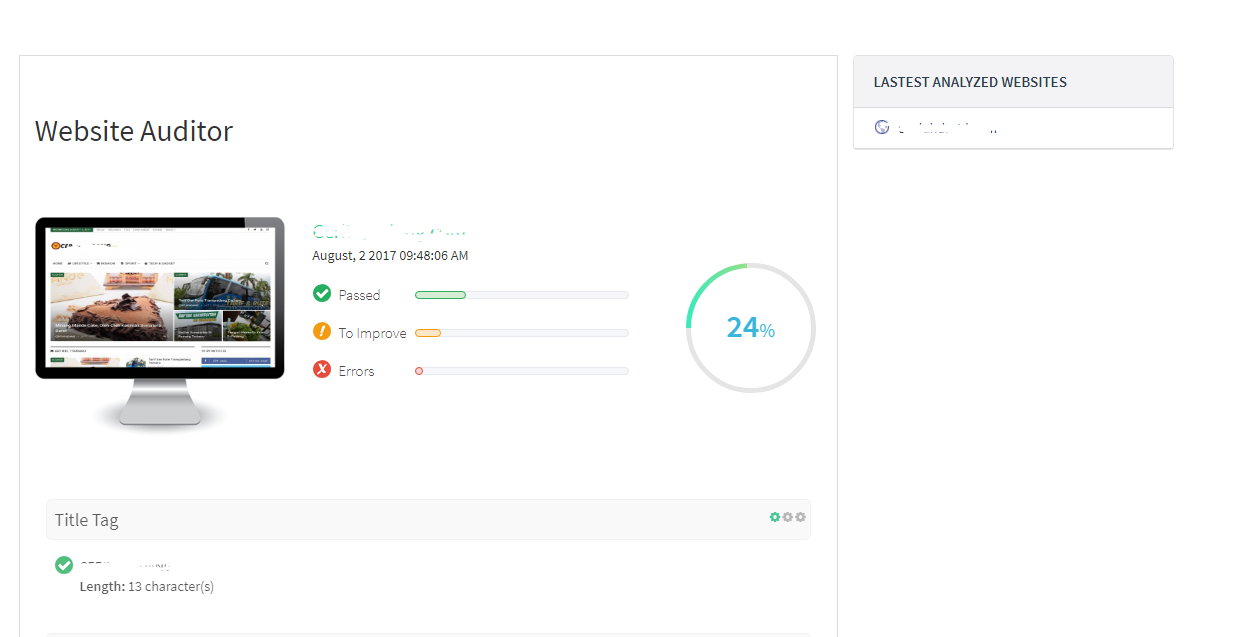This screenshot has width=1241, height=637.
Task: Click the green checkmark under Title Tag
Action: pos(64,565)
